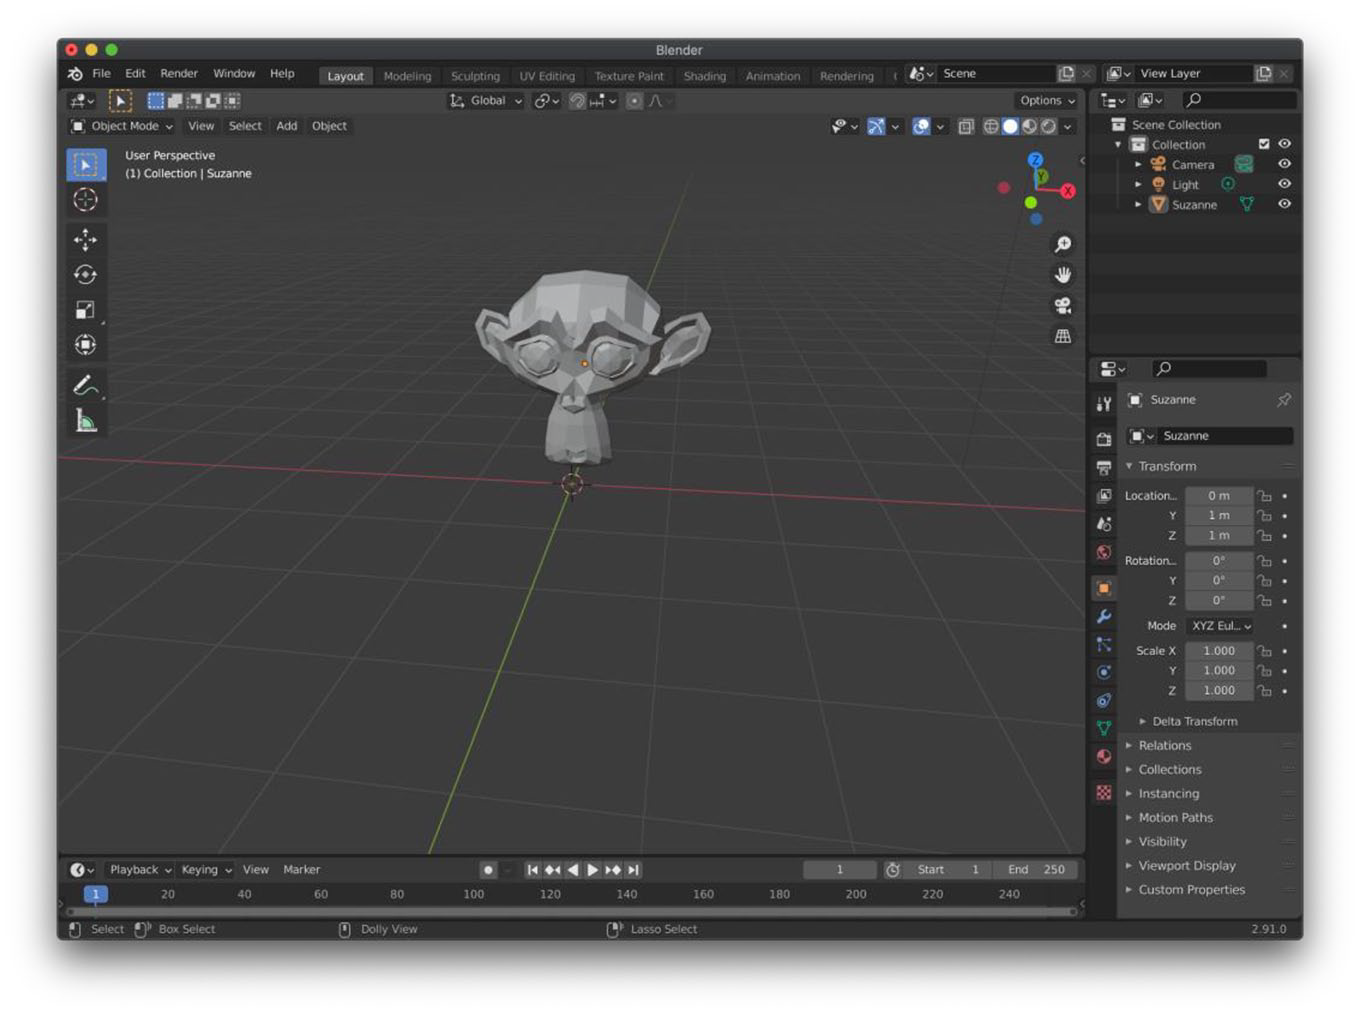Toggle camera view in the viewport
Screen dimensions: 1360x1013
(1063, 305)
